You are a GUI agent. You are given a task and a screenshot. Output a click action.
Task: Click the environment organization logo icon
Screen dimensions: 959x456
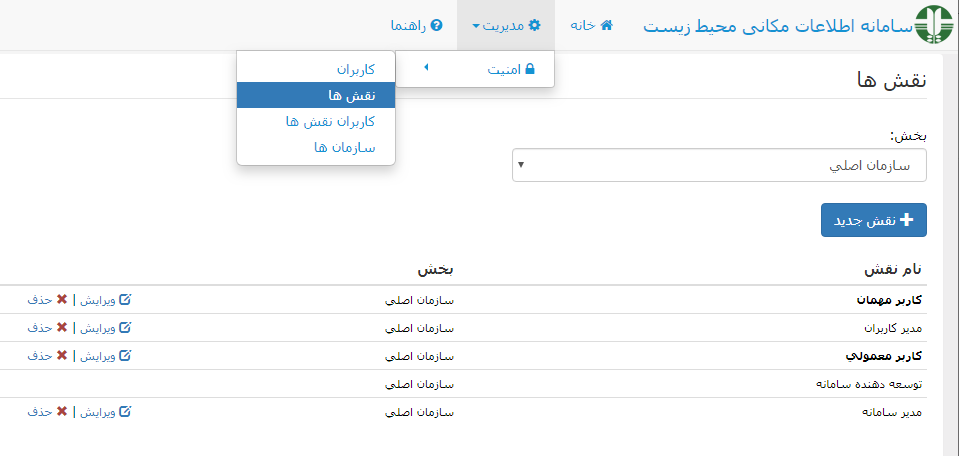coord(933,24)
